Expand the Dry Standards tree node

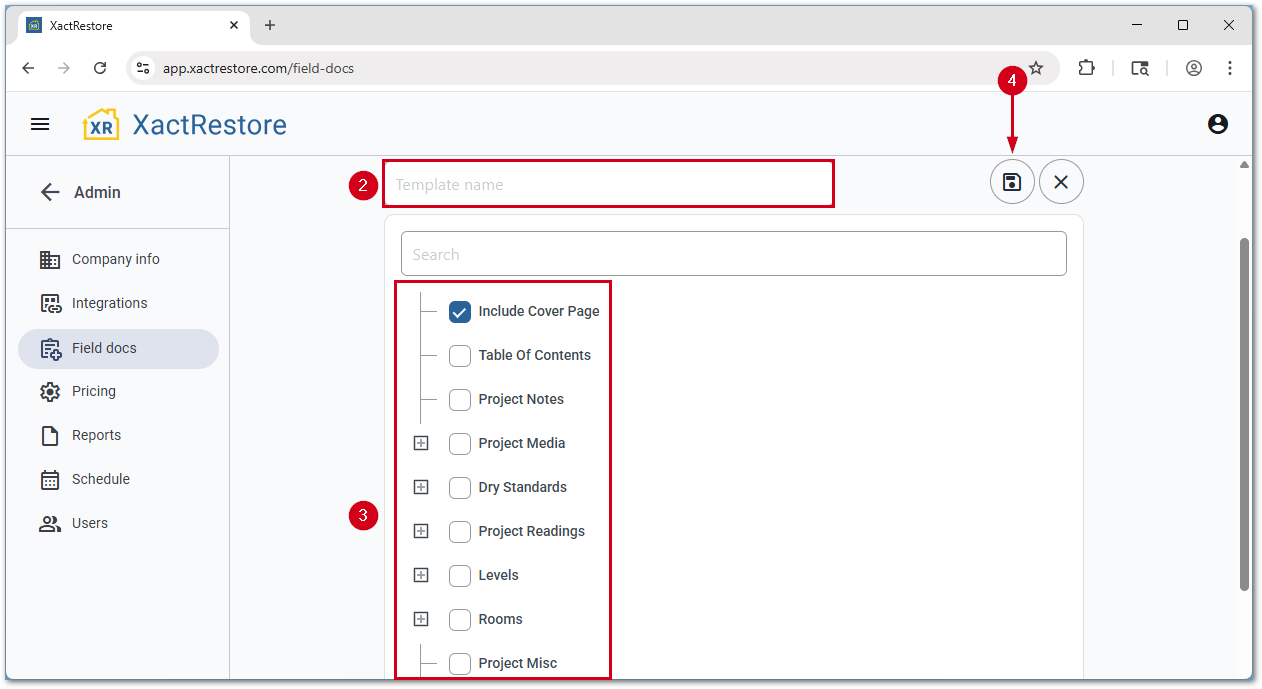pos(421,487)
